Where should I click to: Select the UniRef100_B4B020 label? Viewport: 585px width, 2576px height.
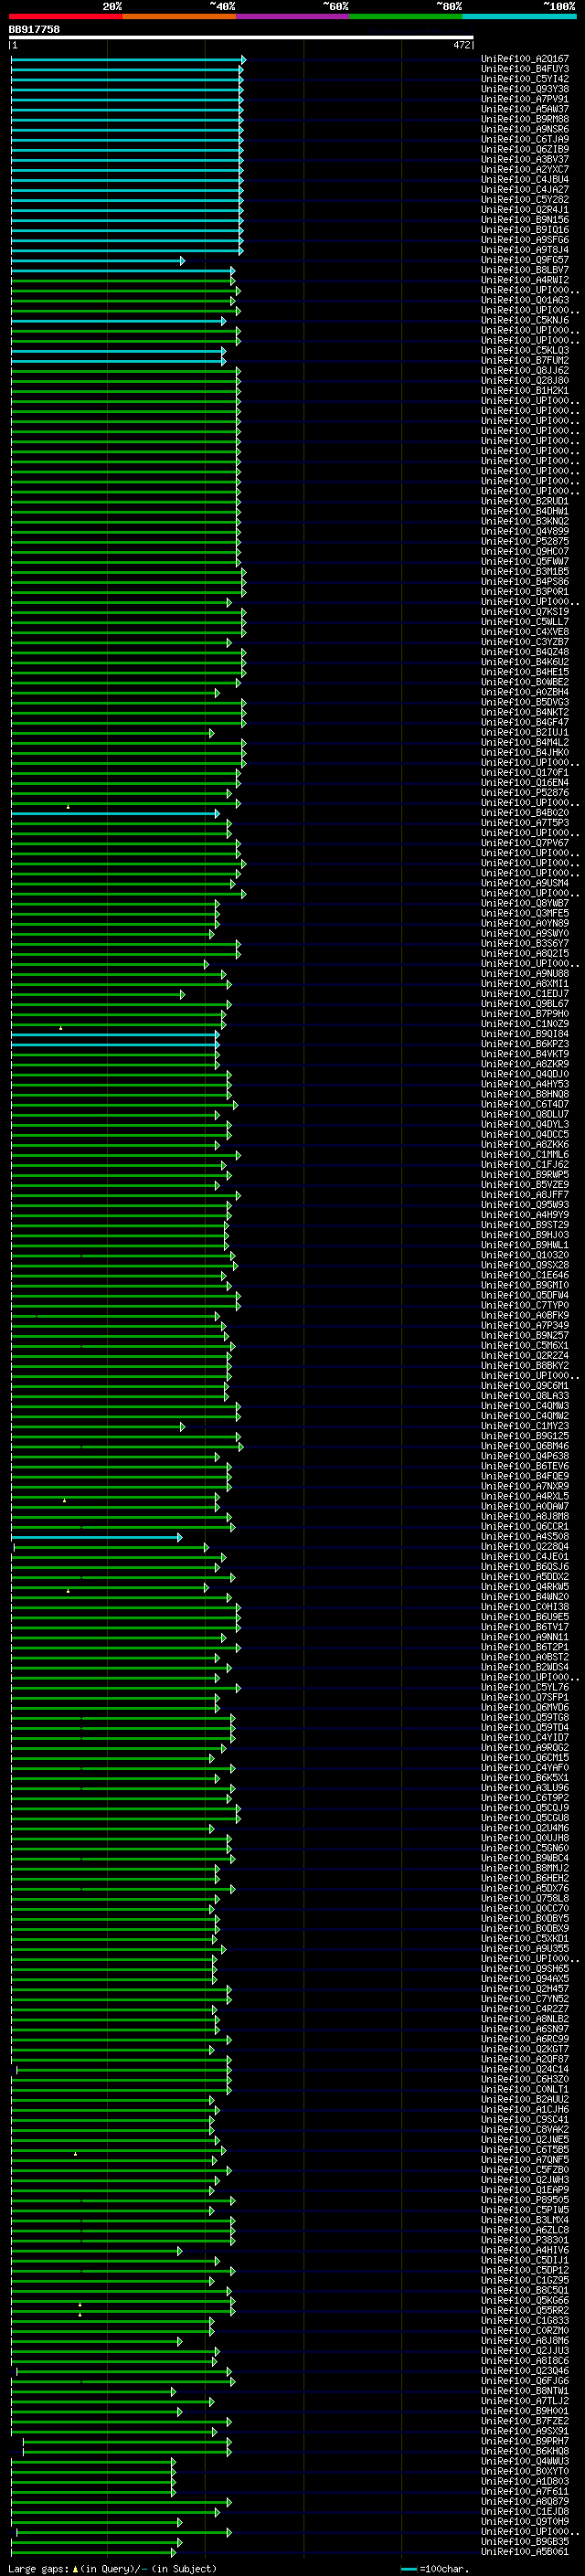coord(525,812)
